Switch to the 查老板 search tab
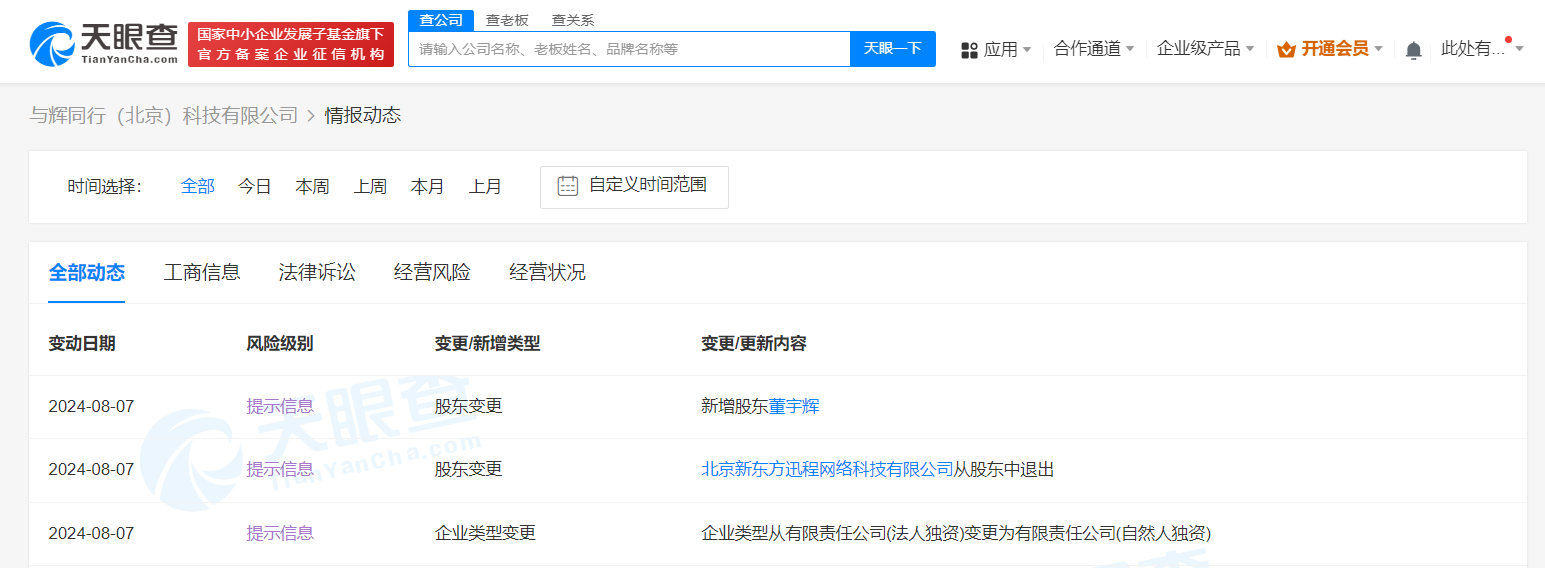Image resolution: width=1545 pixels, height=568 pixels. 507,20
